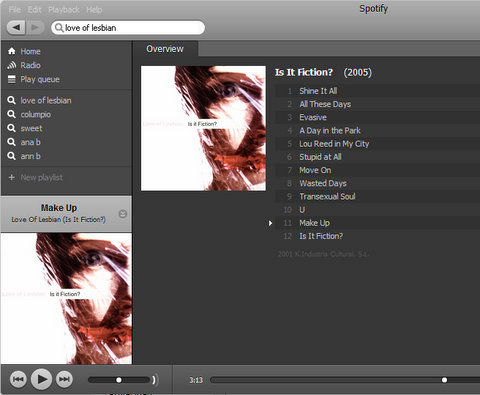
Task: Click the 'Is It Fiction?' album title heading
Action: click(x=304, y=72)
